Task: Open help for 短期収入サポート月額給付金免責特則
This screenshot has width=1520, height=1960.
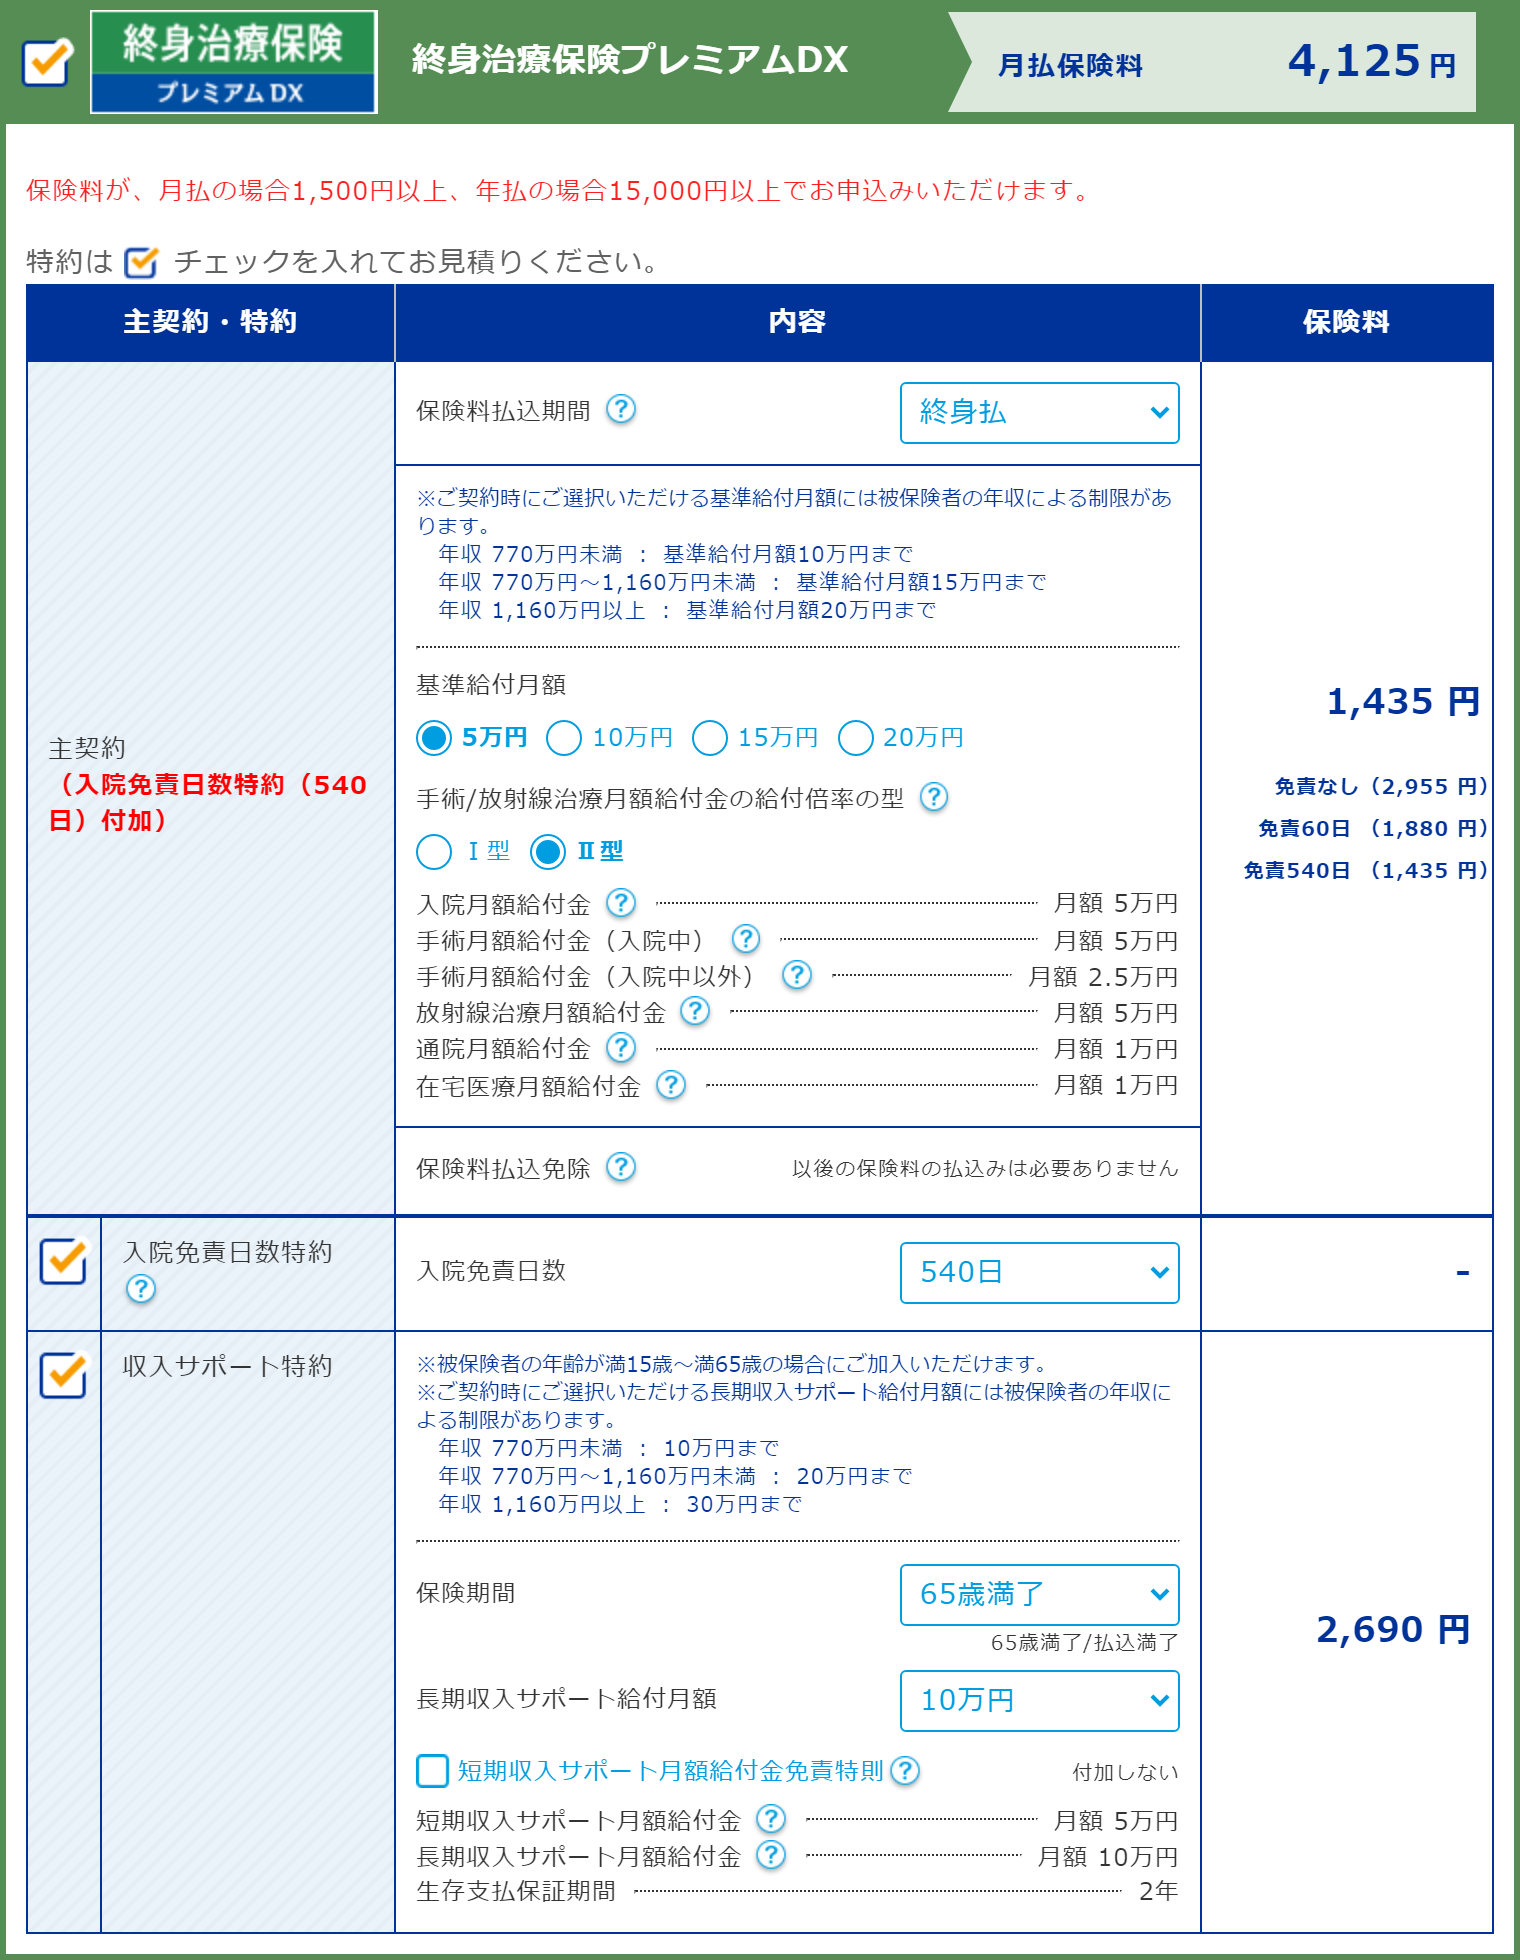Action: [905, 1771]
